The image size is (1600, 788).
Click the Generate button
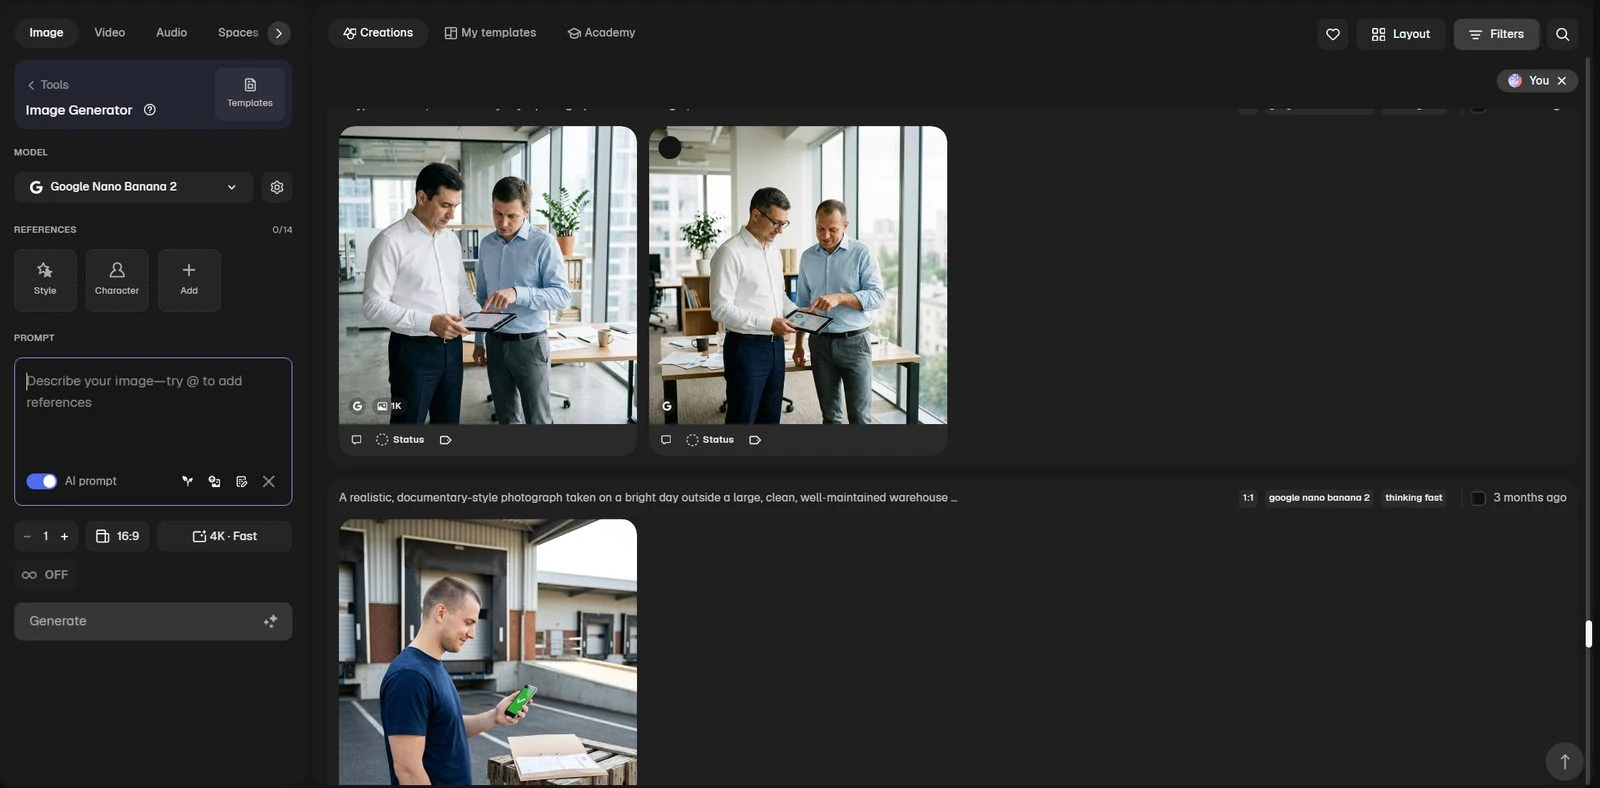(x=153, y=621)
